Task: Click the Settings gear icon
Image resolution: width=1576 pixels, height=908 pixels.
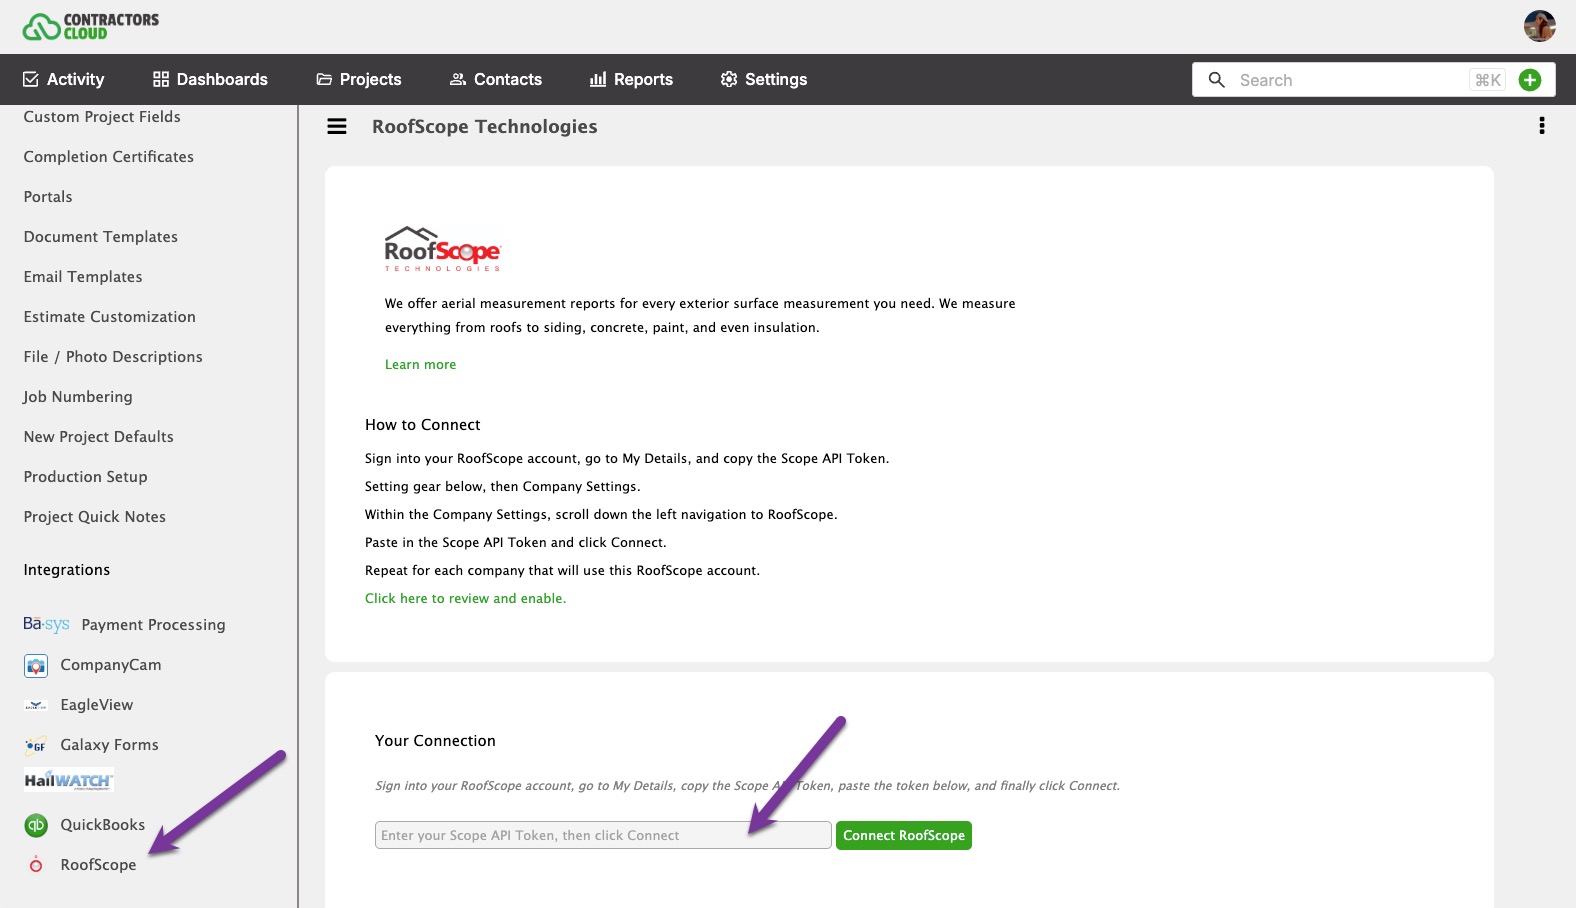Action: 729,79
